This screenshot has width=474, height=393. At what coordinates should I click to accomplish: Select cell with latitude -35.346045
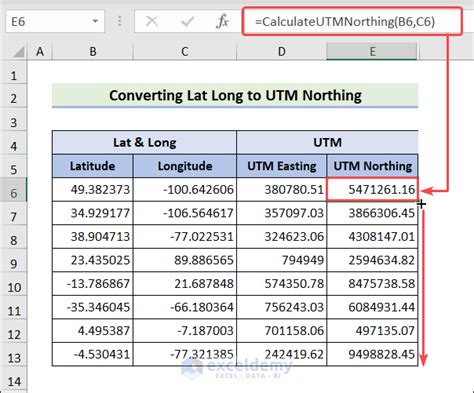(93, 307)
